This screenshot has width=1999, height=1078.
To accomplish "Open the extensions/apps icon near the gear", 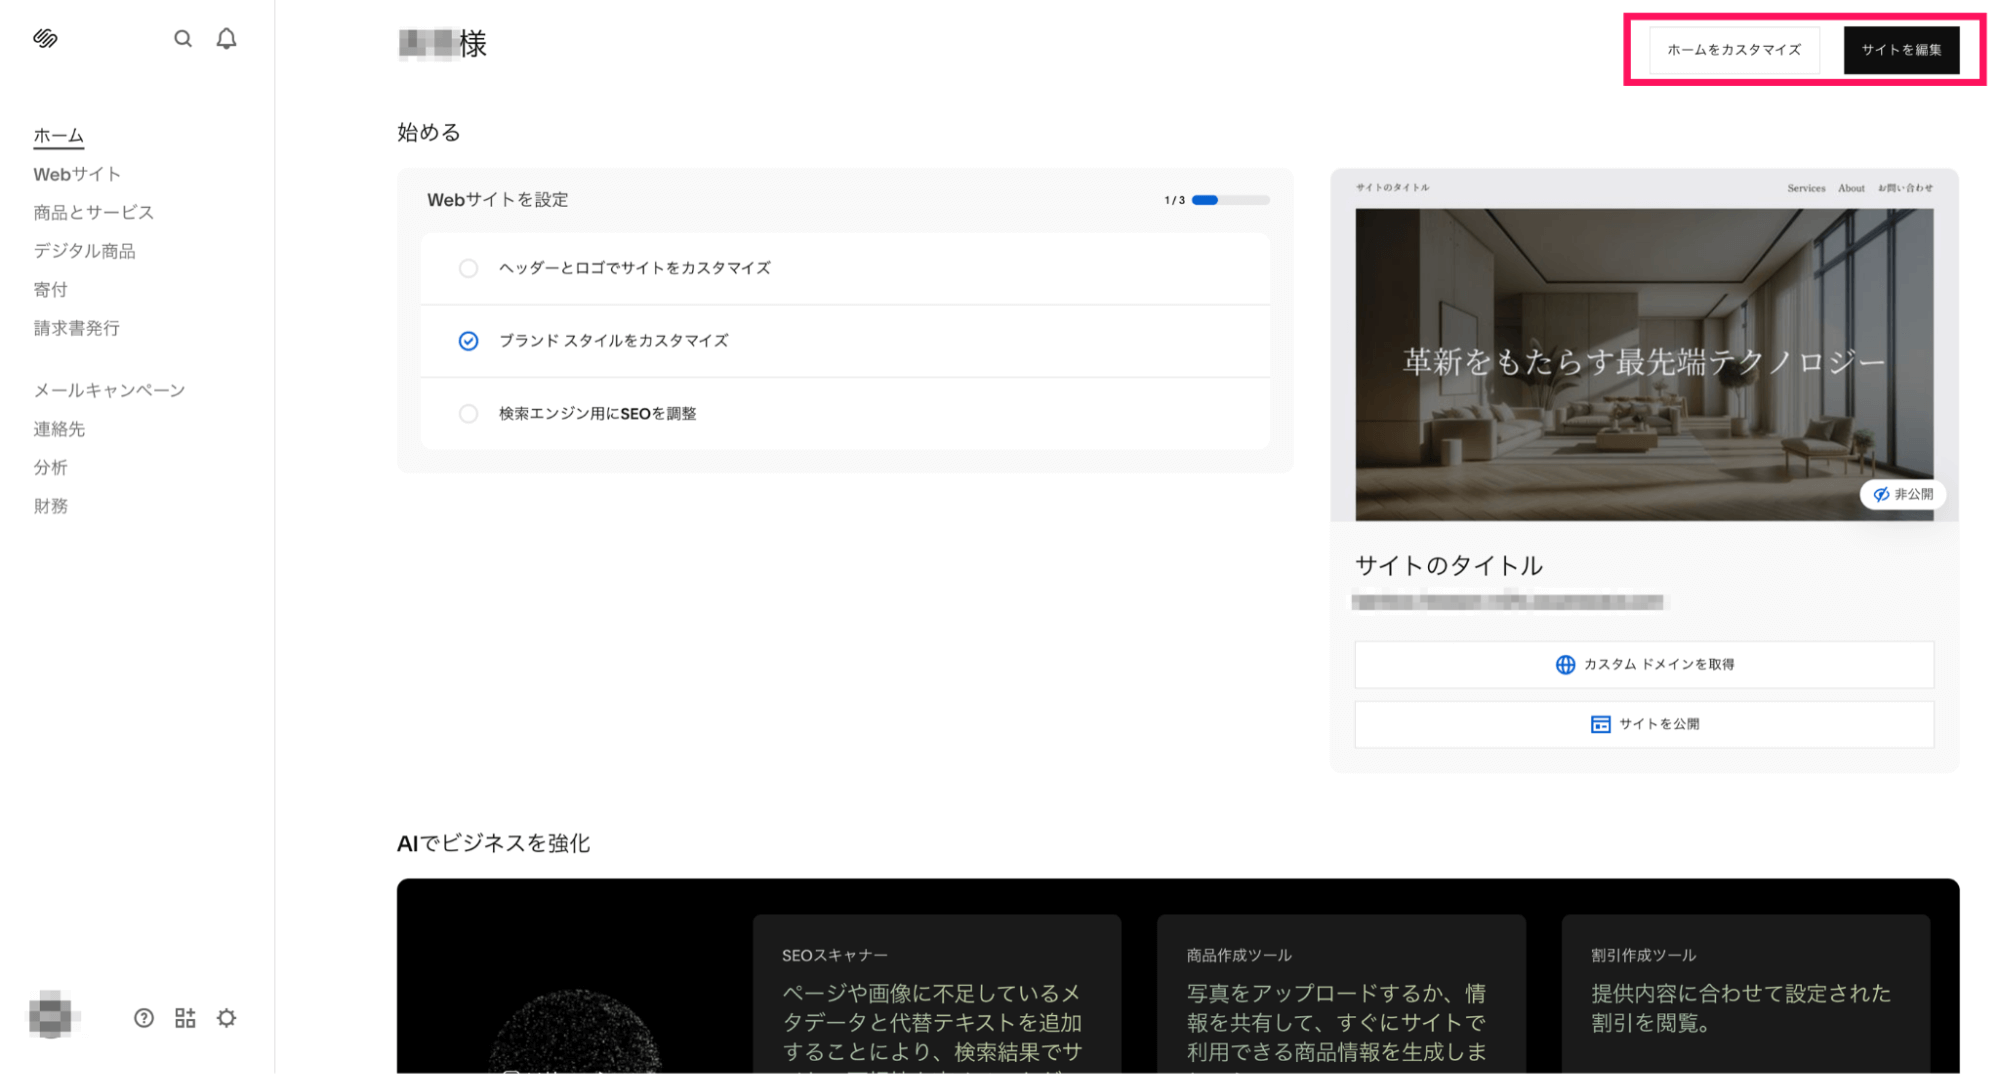I will click(x=184, y=1017).
